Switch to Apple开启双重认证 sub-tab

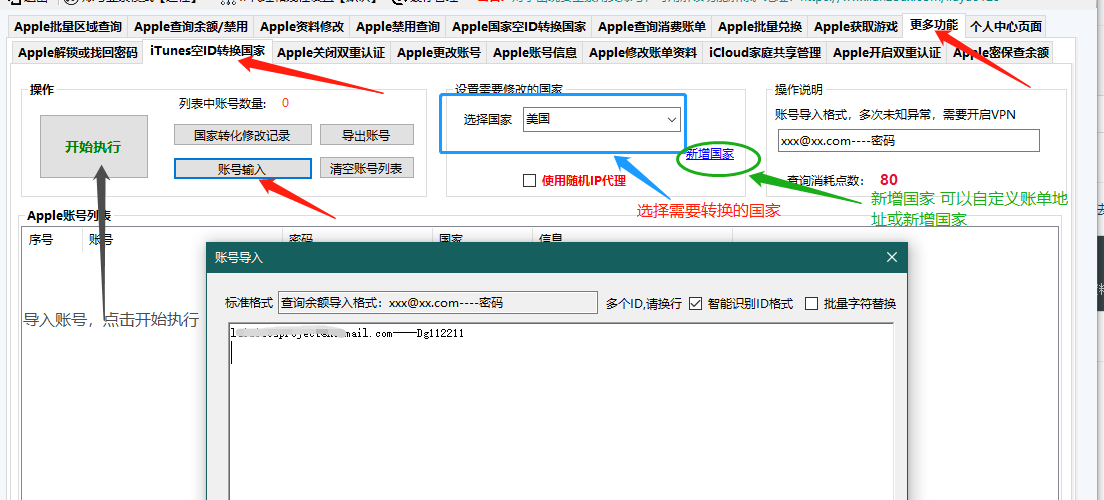pos(886,52)
